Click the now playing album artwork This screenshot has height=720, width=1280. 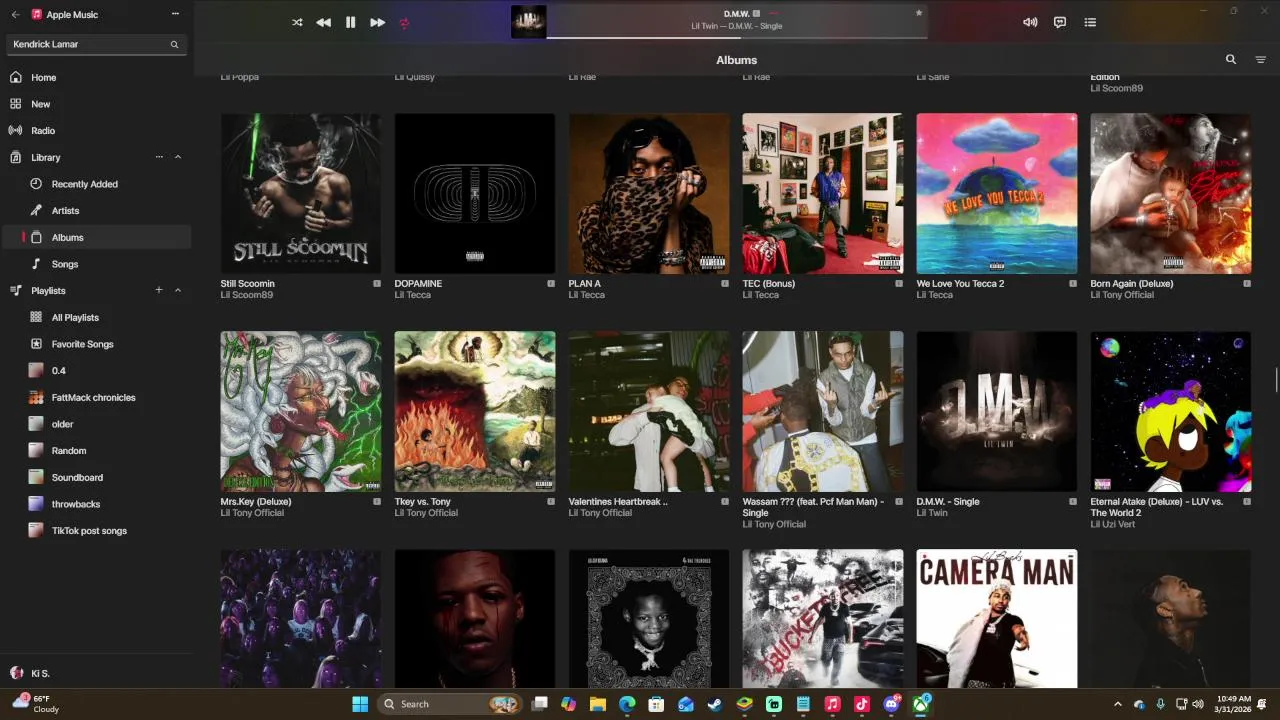tap(528, 22)
